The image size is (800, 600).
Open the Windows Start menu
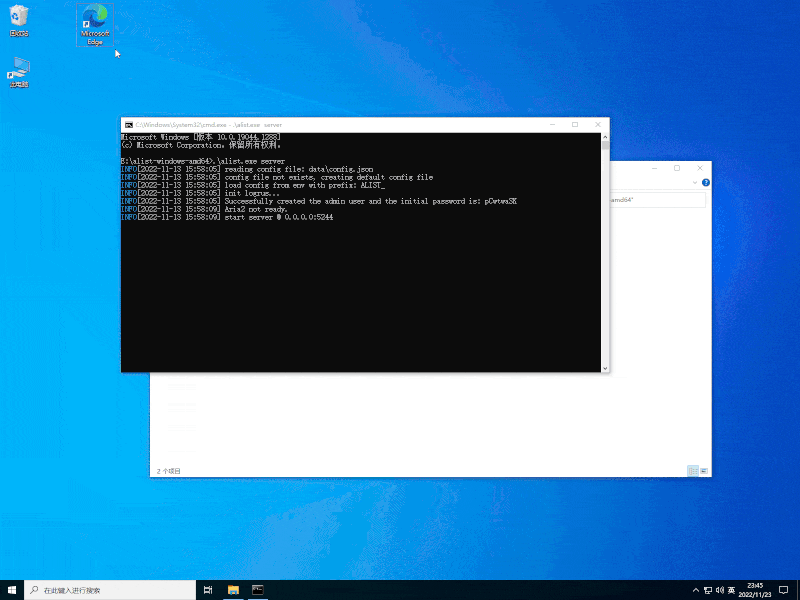pos(12,590)
